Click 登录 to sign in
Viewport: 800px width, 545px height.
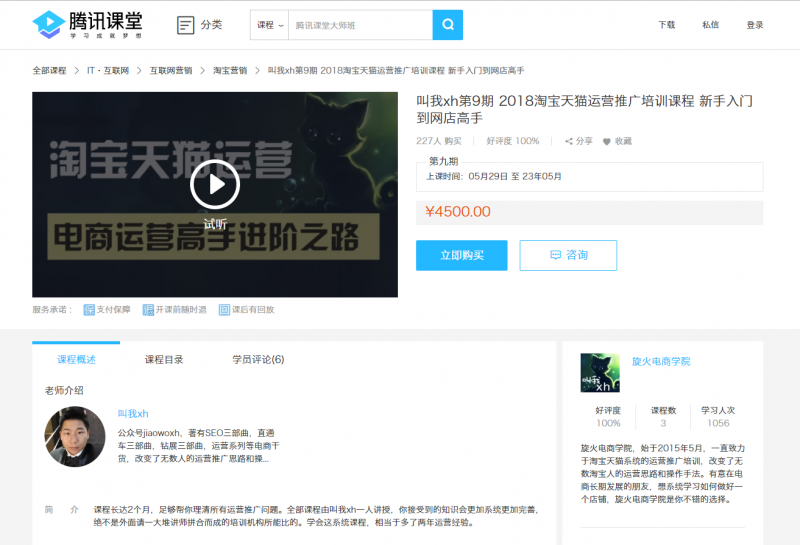tap(755, 25)
